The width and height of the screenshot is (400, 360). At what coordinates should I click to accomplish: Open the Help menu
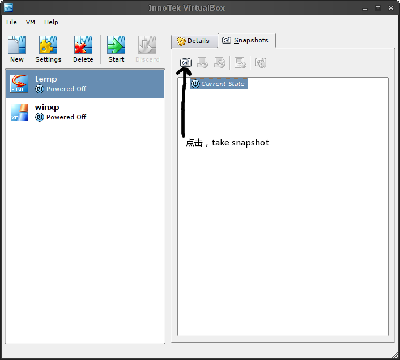(x=51, y=22)
